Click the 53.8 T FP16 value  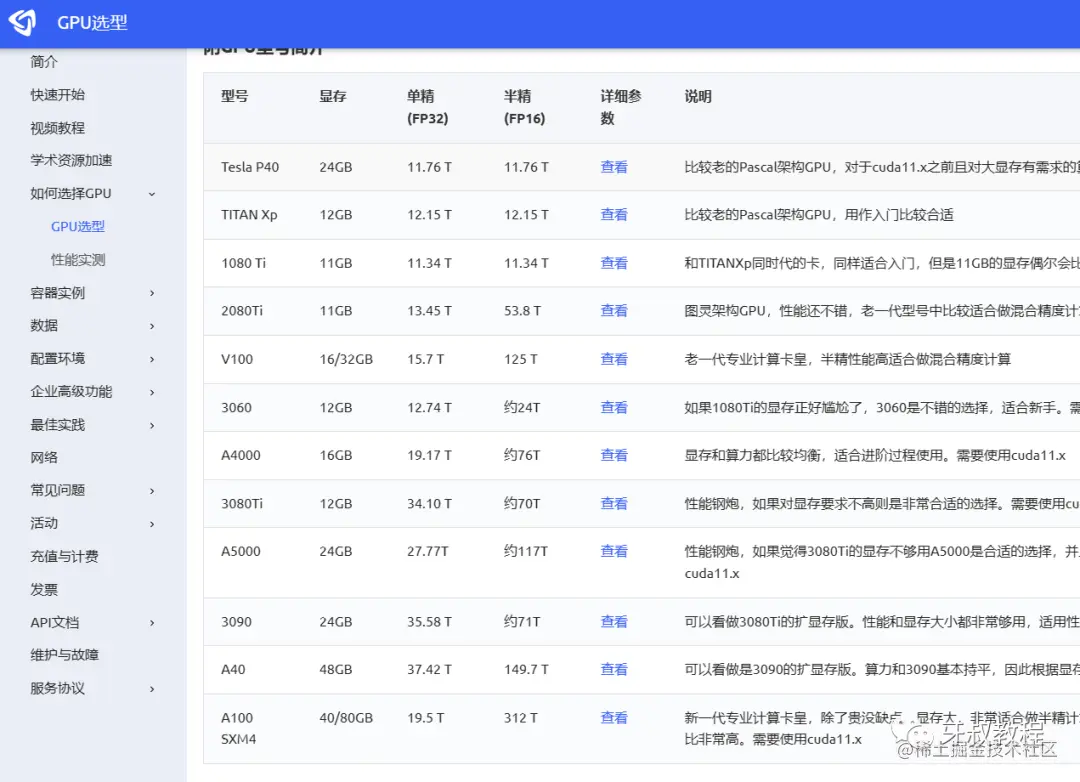point(522,311)
